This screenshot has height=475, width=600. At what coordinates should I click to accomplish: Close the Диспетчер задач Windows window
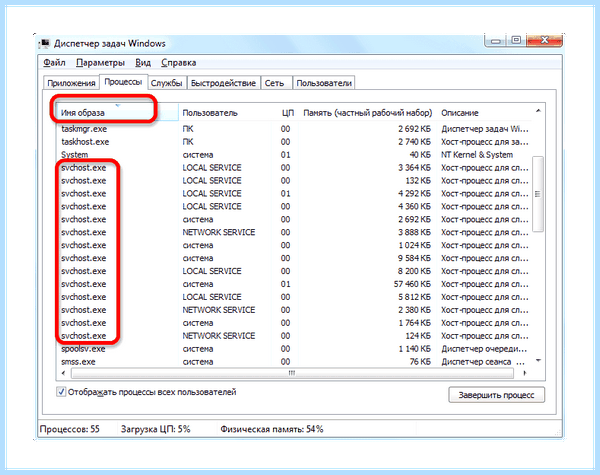545,41
